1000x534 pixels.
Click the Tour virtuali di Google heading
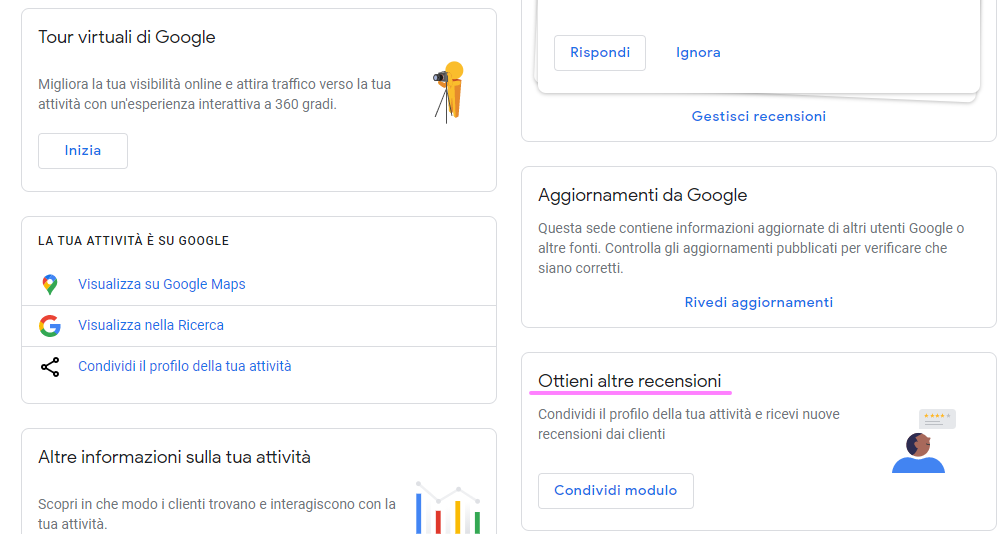127,38
